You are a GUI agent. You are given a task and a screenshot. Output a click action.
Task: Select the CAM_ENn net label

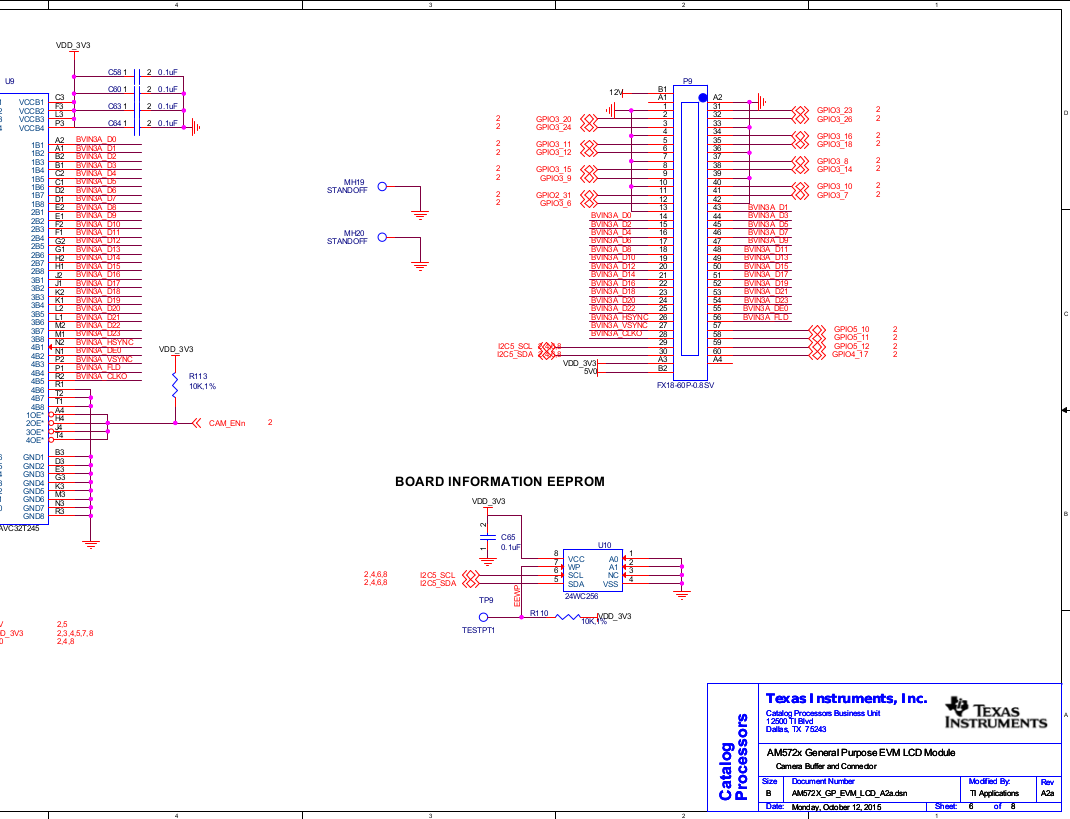pyautogui.click(x=227, y=423)
